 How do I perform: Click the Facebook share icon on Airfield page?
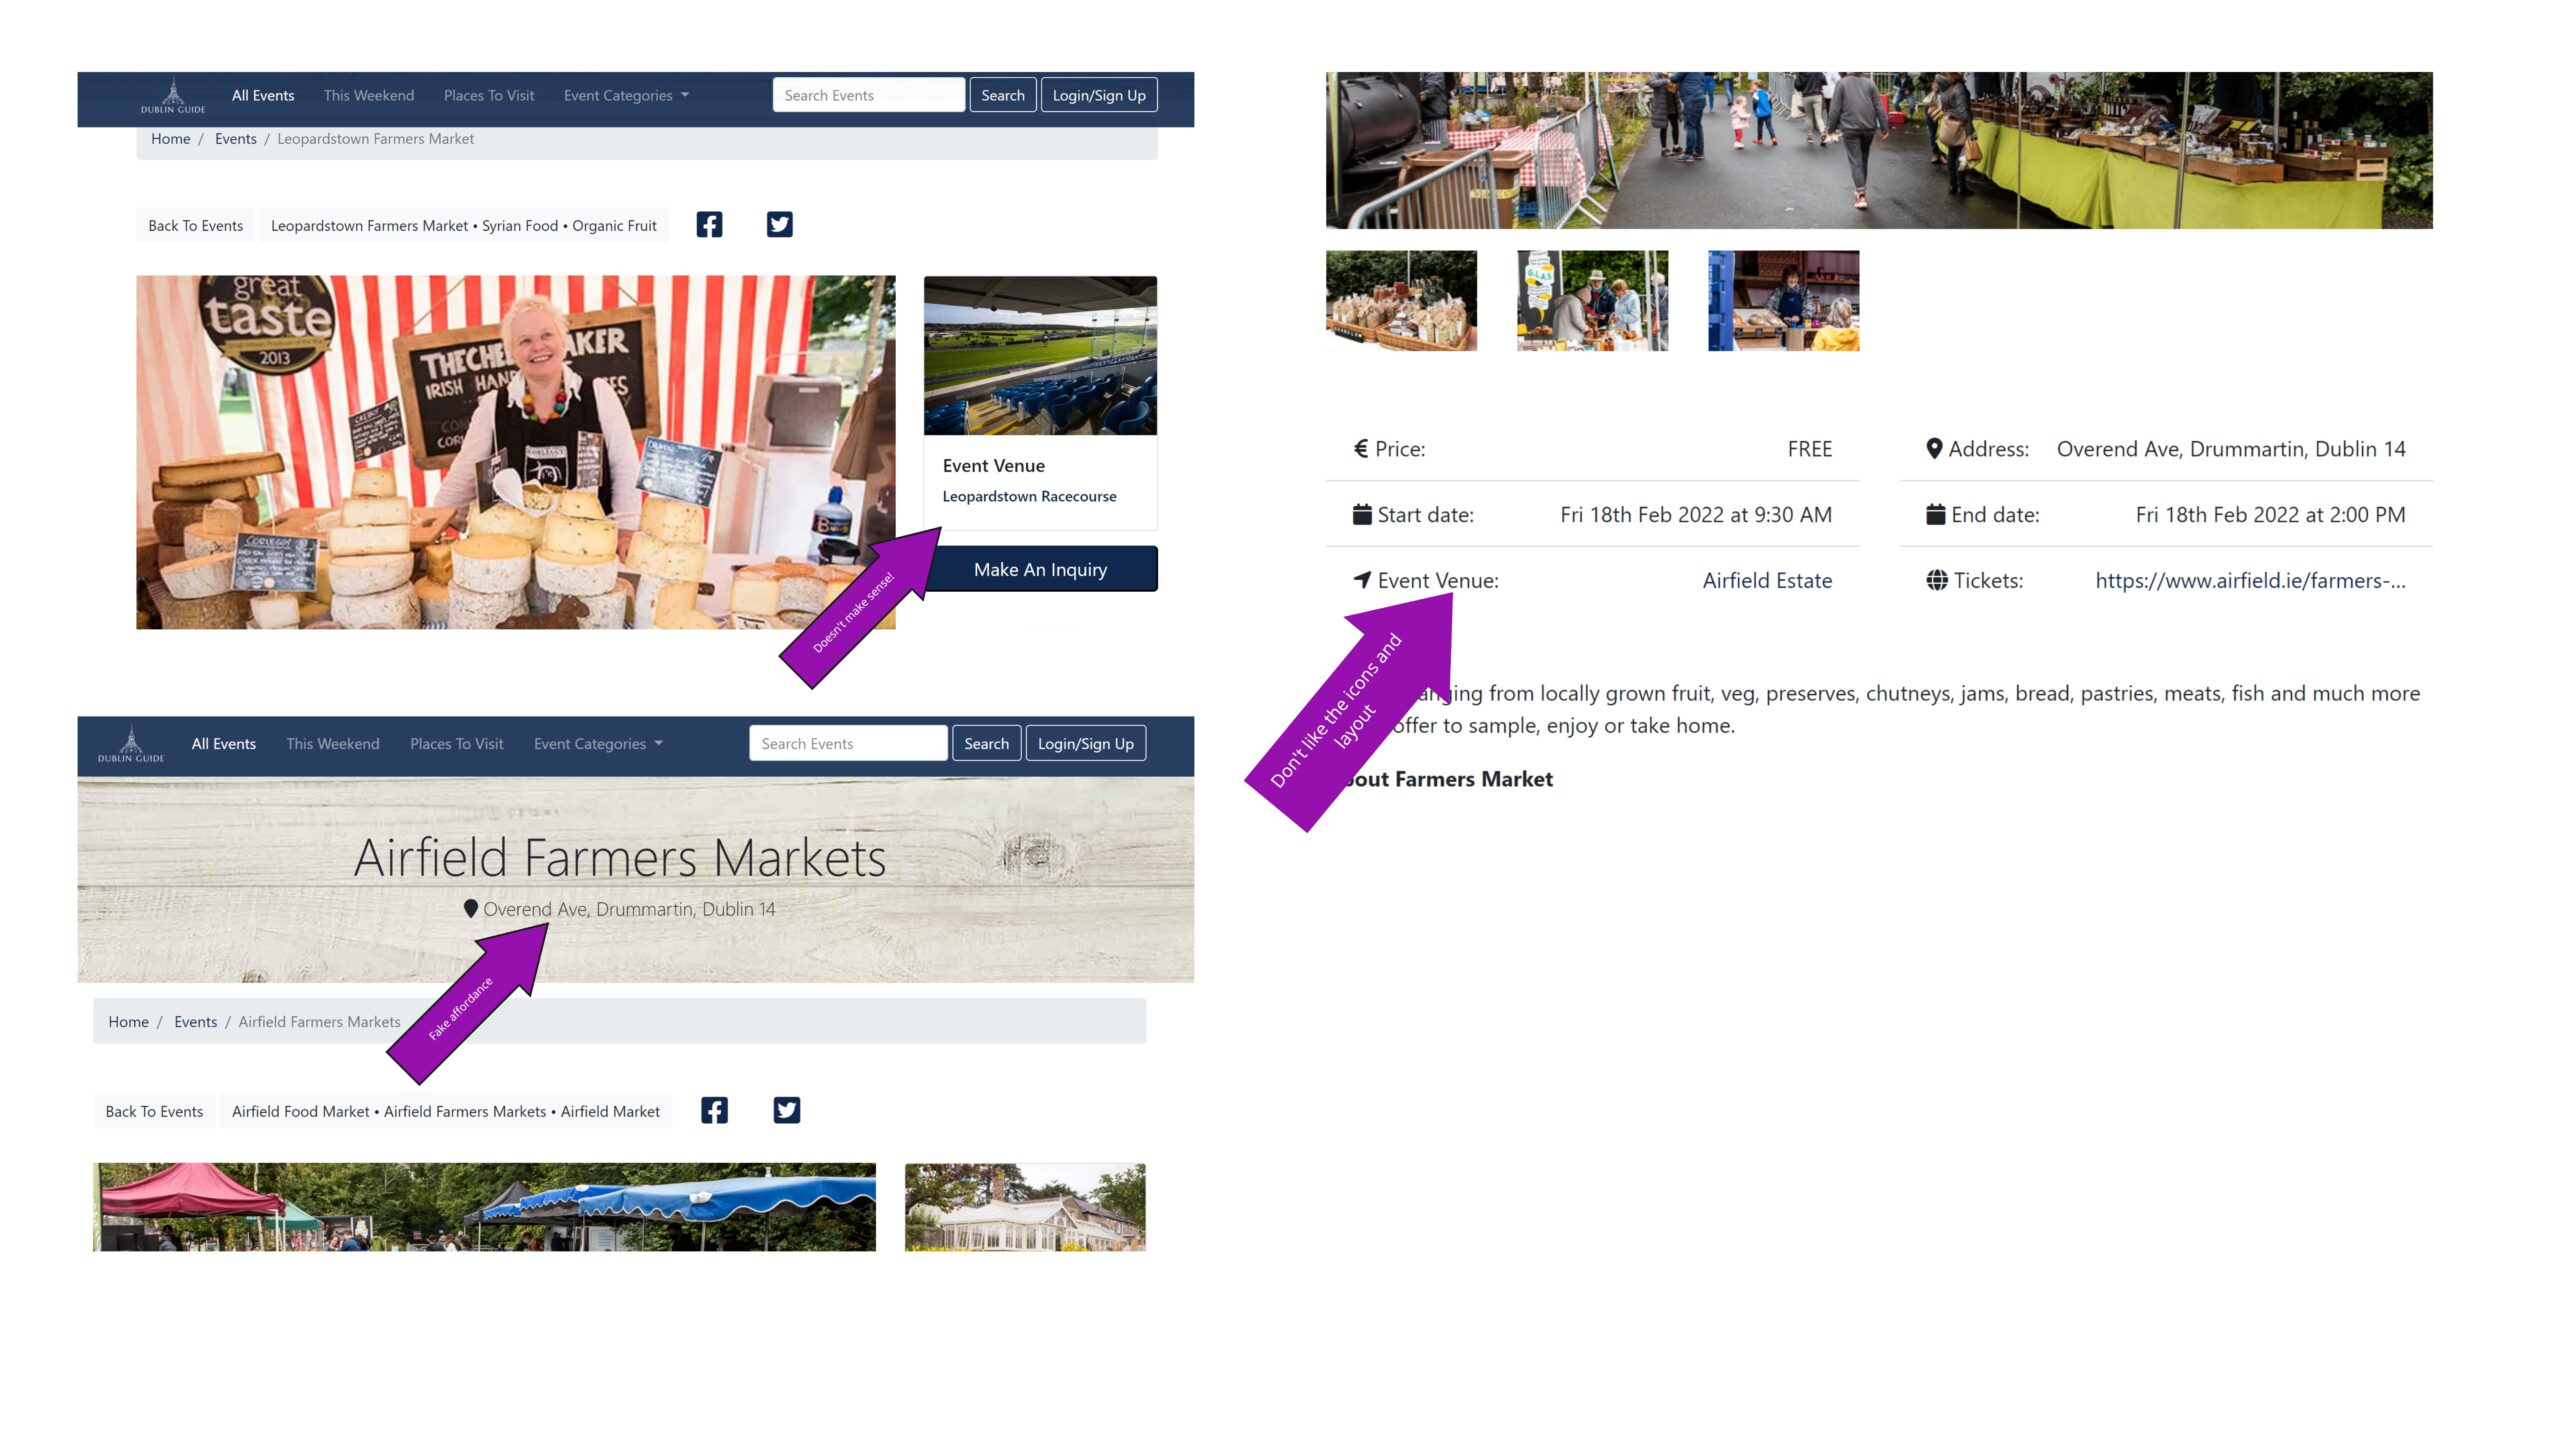coord(714,1109)
